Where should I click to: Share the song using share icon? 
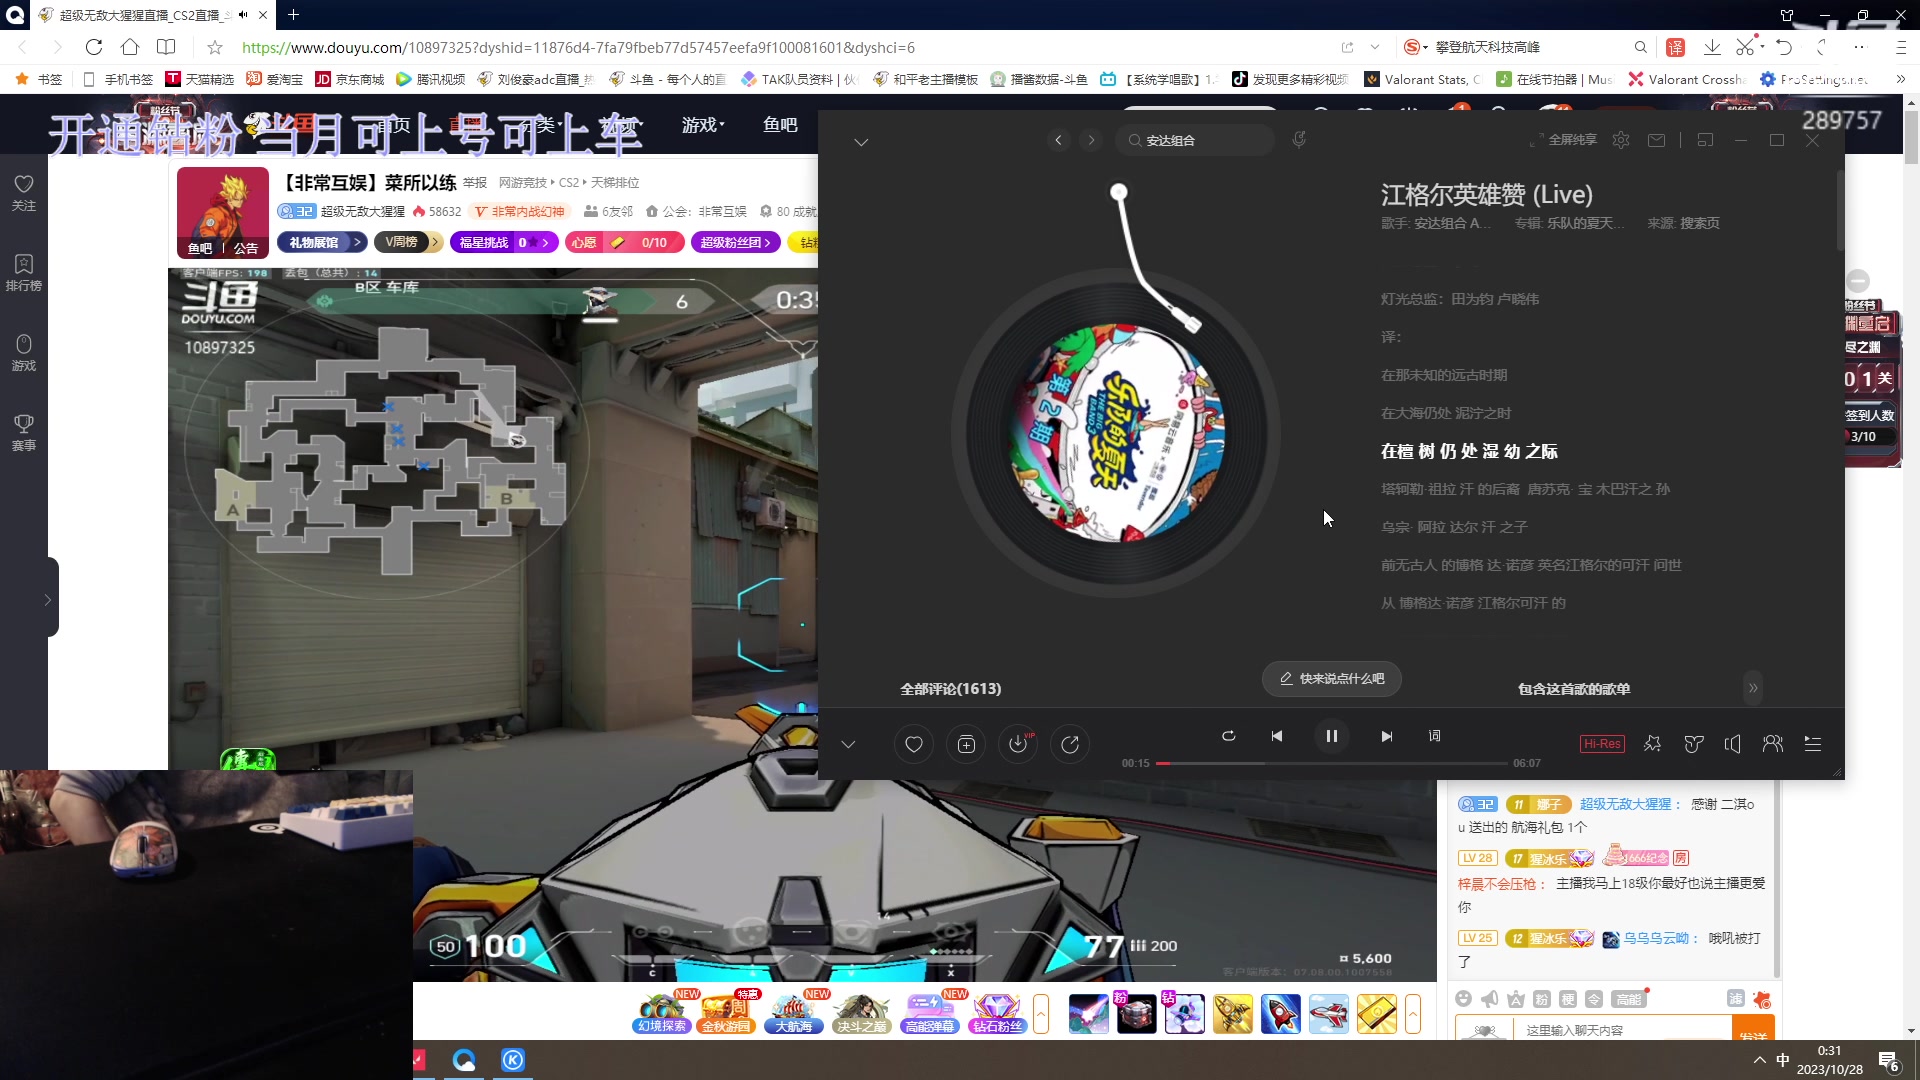[1070, 744]
